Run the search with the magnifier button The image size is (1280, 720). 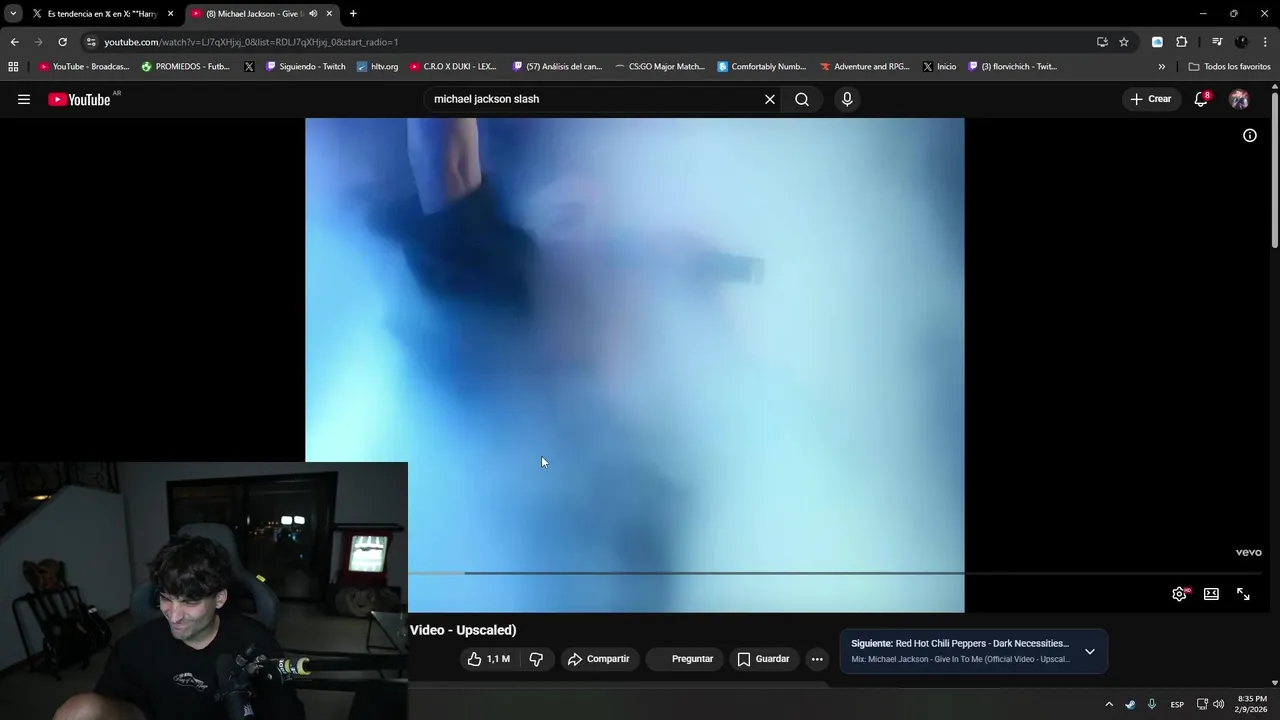click(x=802, y=99)
